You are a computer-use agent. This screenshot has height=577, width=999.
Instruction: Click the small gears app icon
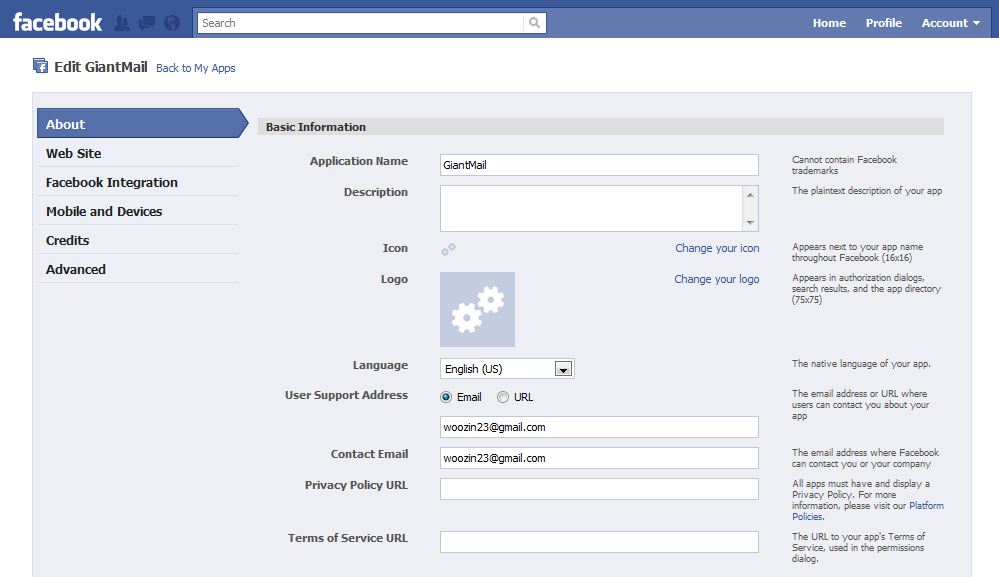pos(448,249)
